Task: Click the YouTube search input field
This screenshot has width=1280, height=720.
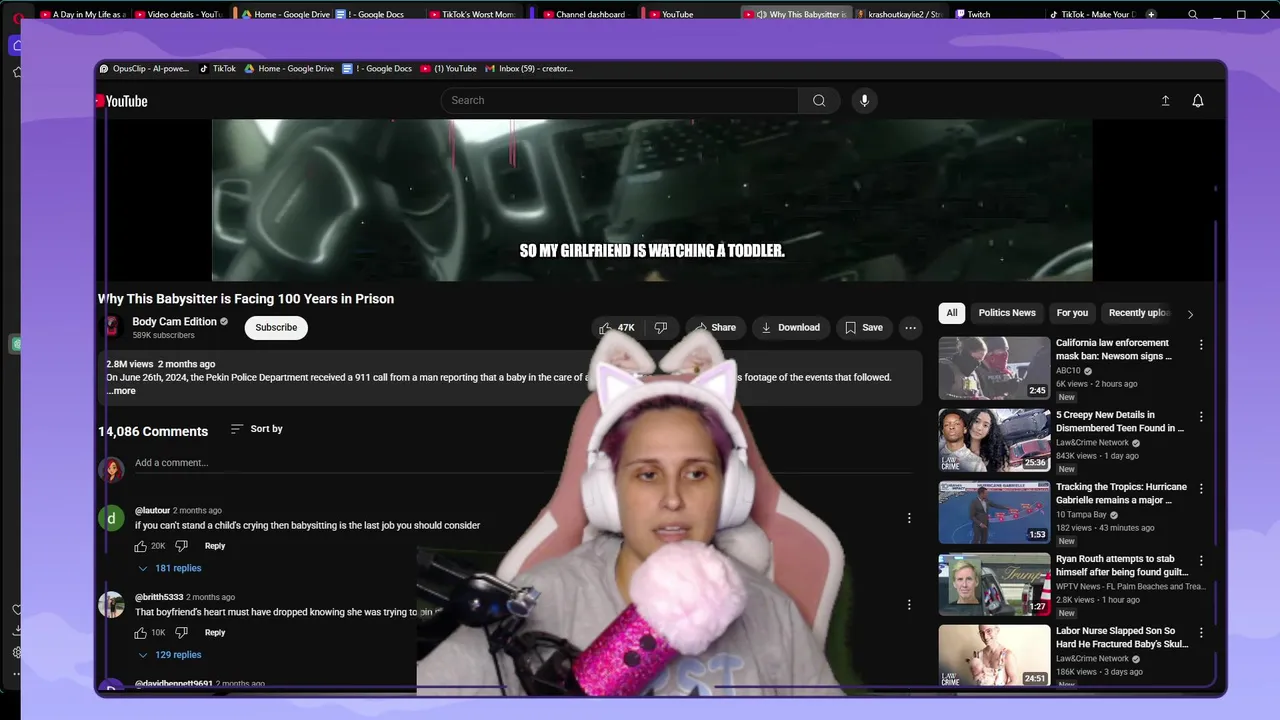Action: click(620, 100)
